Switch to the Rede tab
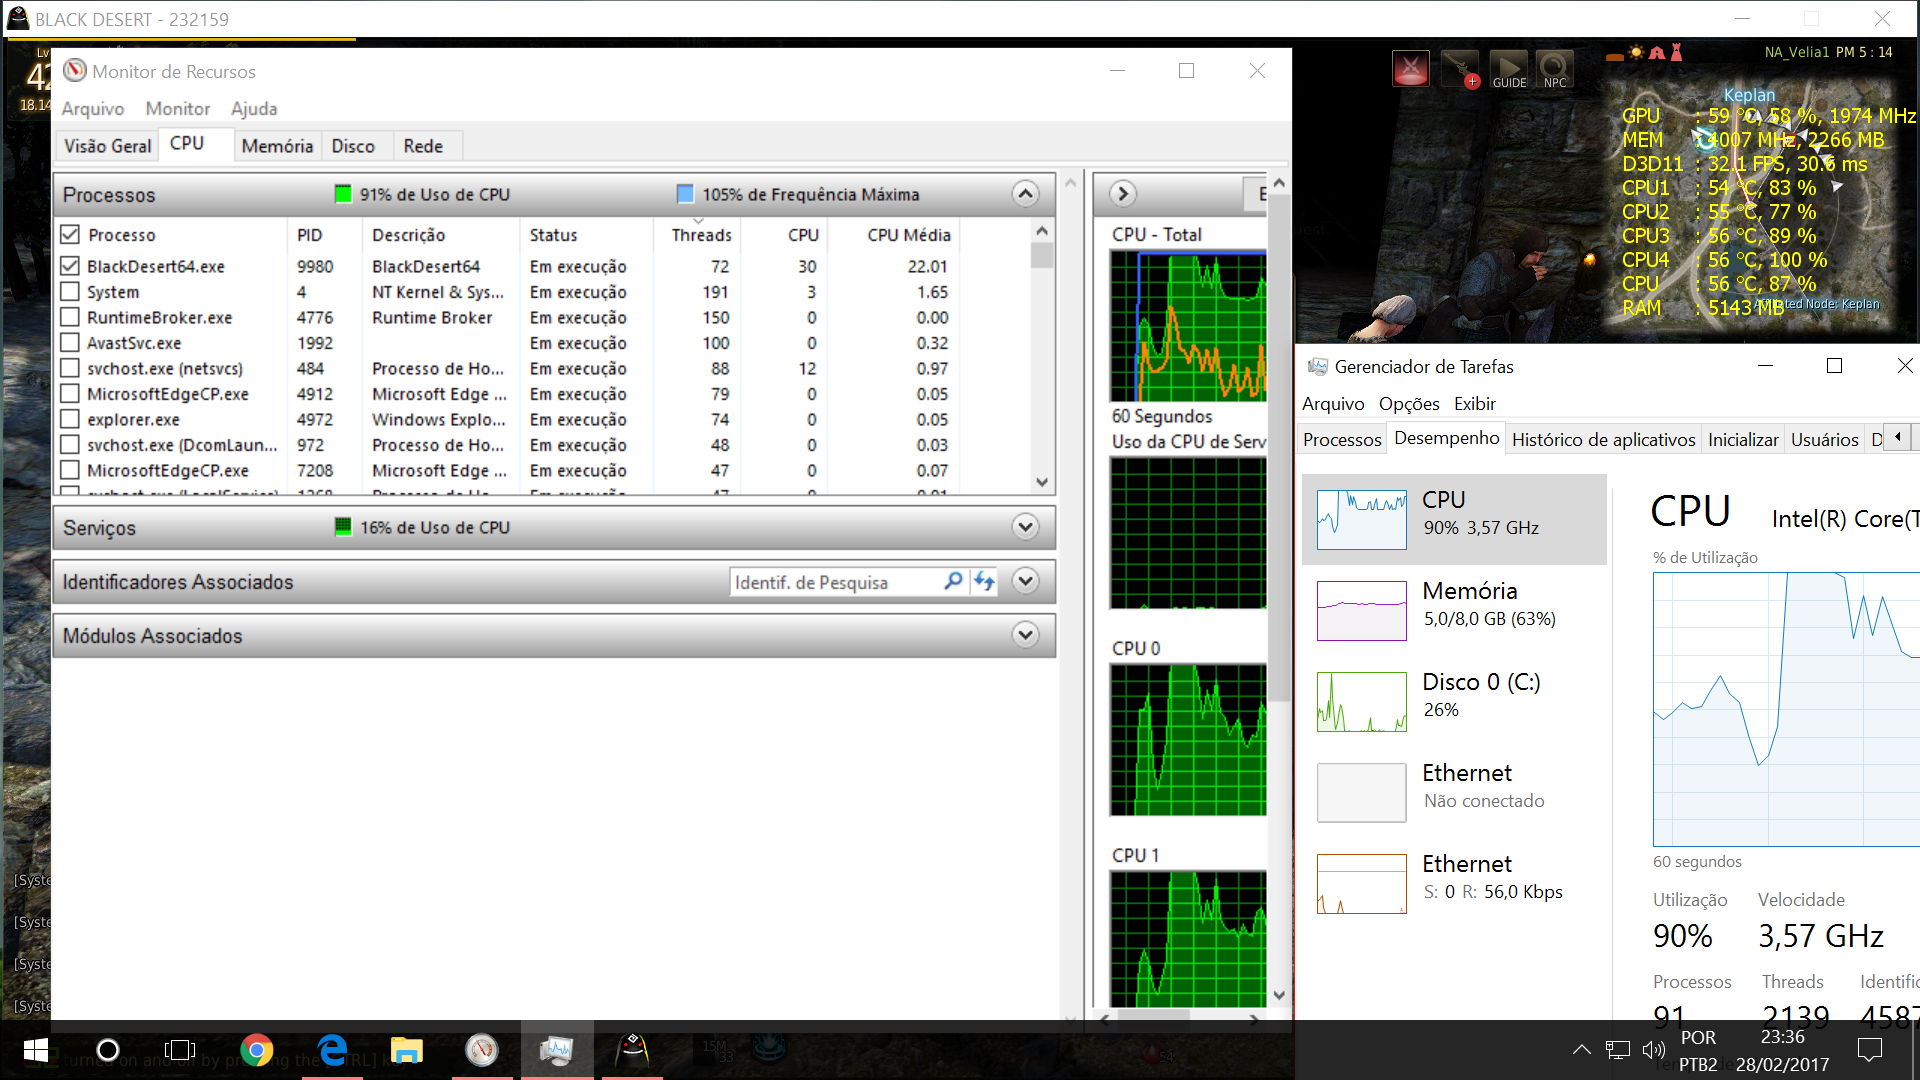This screenshot has height=1080, width=1920. coord(423,146)
